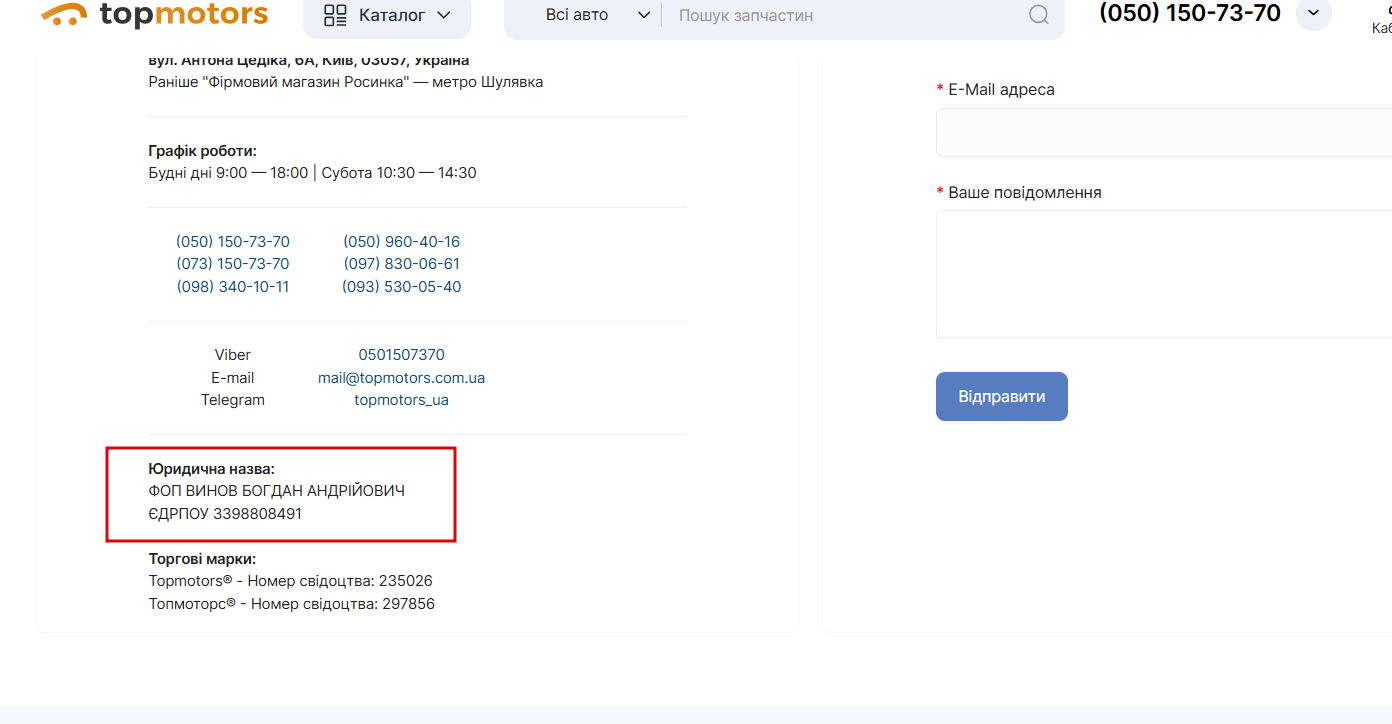The height and width of the screenshot is (724, 1392).
Task: Expand the phone numbers chevron in header
Action: (1313, 13)
